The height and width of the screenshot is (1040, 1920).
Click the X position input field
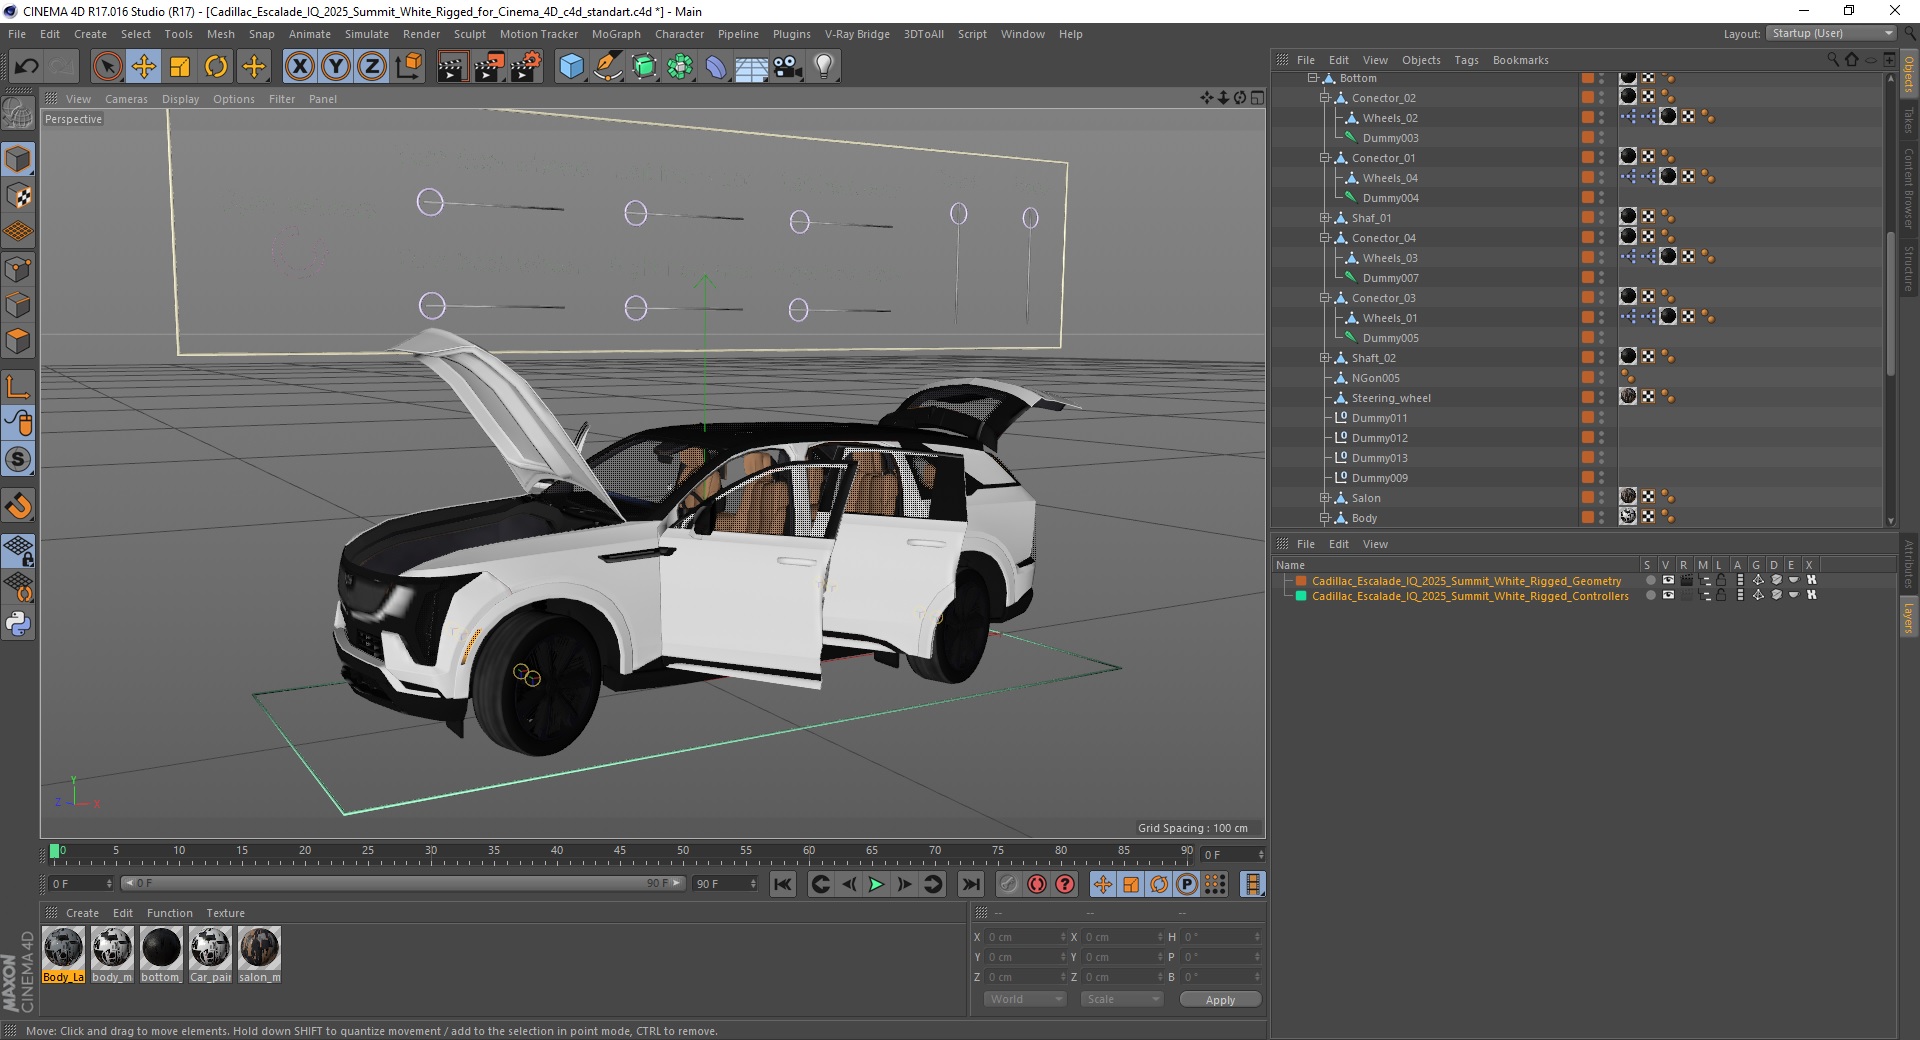click(1025, 937)
